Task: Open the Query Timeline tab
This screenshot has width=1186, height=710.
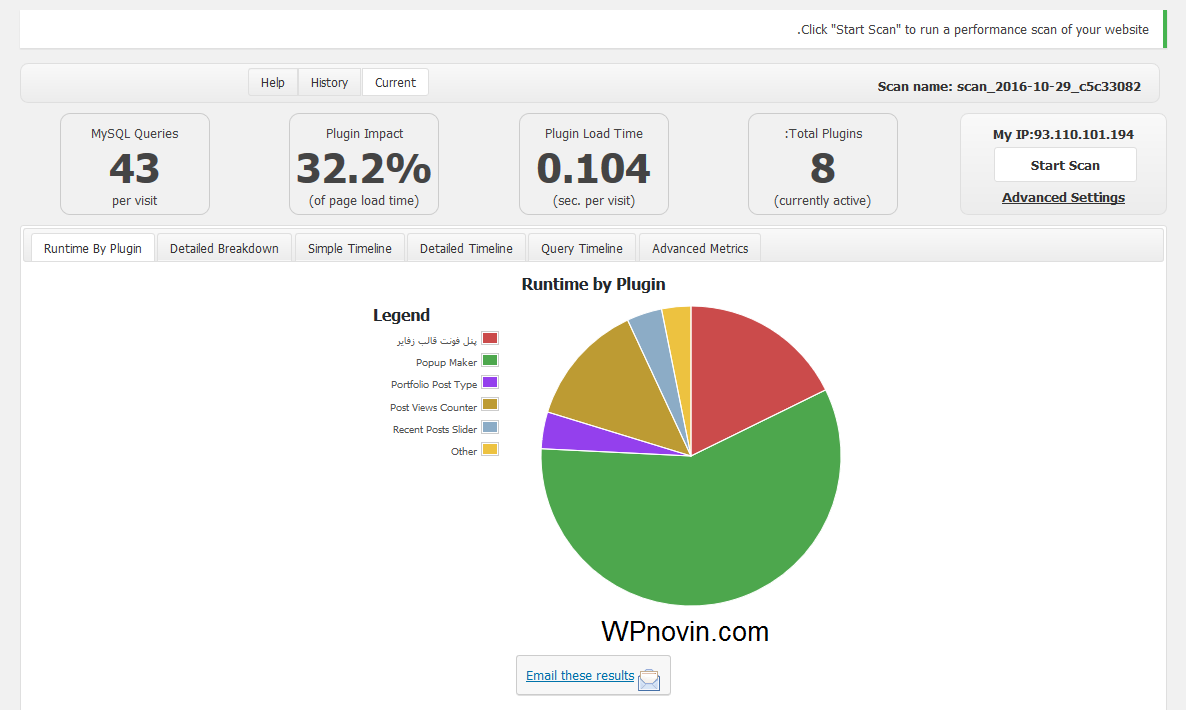Action: (582, 248)
